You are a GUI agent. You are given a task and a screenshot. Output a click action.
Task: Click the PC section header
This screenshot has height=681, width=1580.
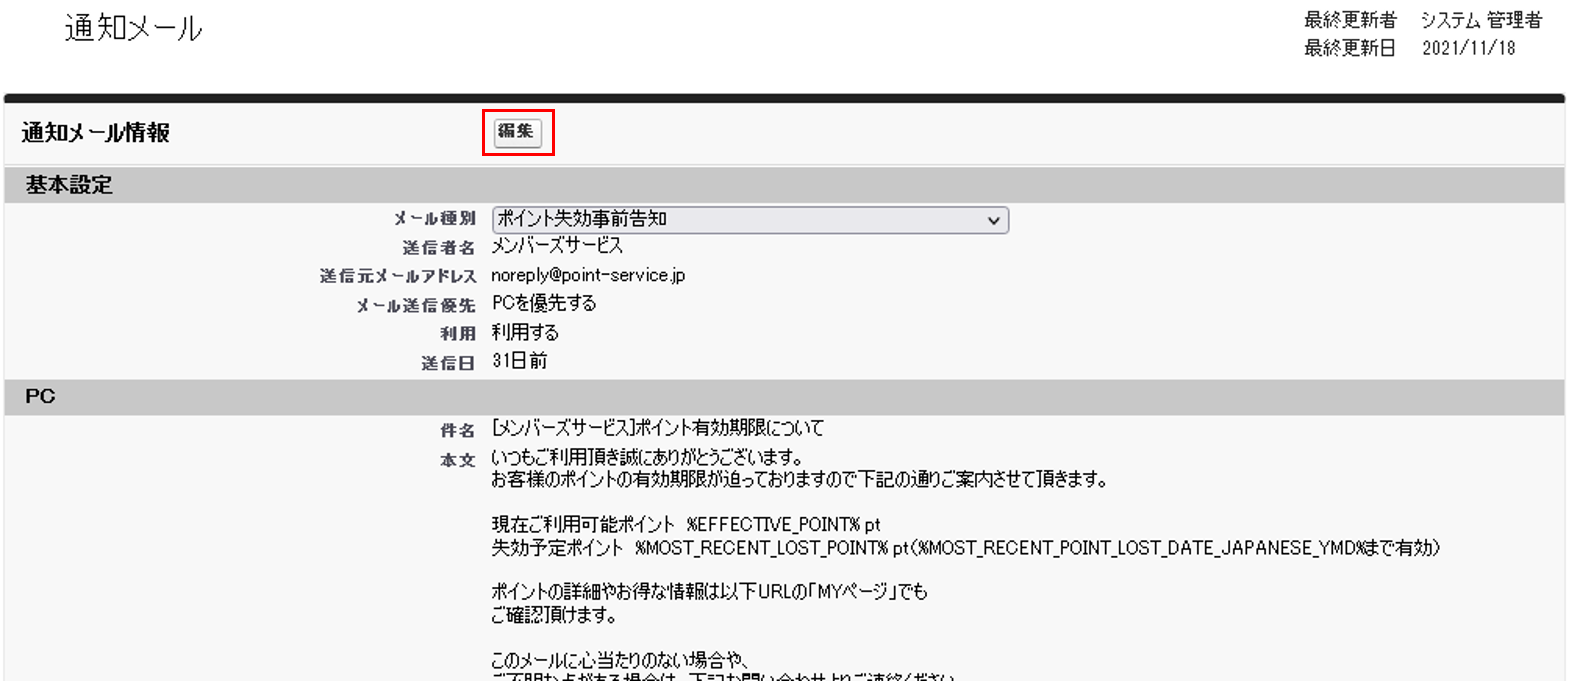40,397
